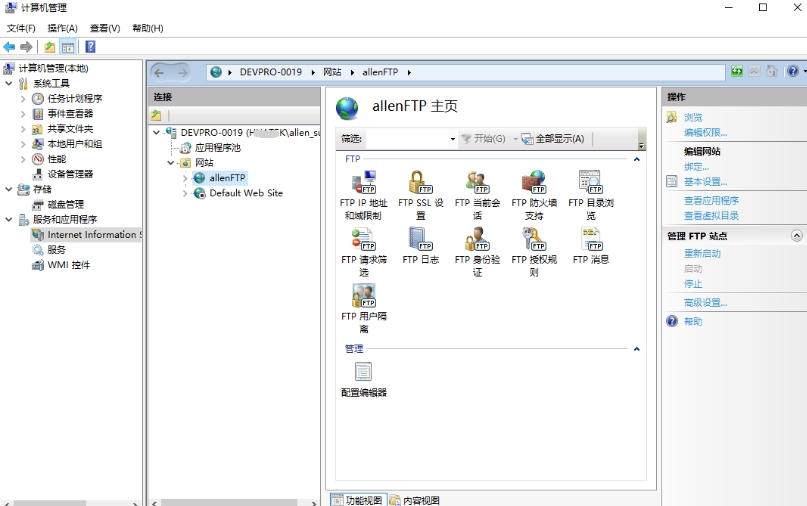Click IIS navigation forward arrow button

tap(183, 73)
